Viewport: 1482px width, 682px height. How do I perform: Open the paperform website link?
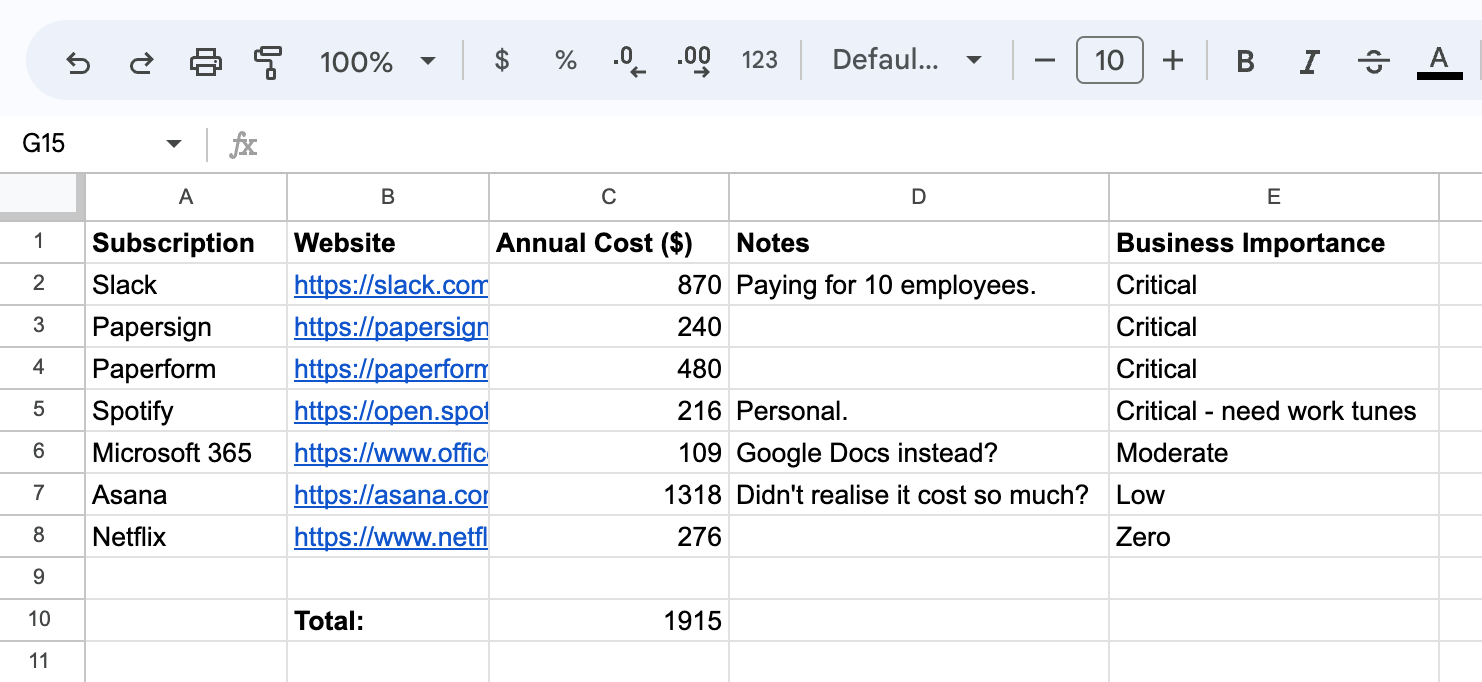pyautogui.click(x=391, y=369)
